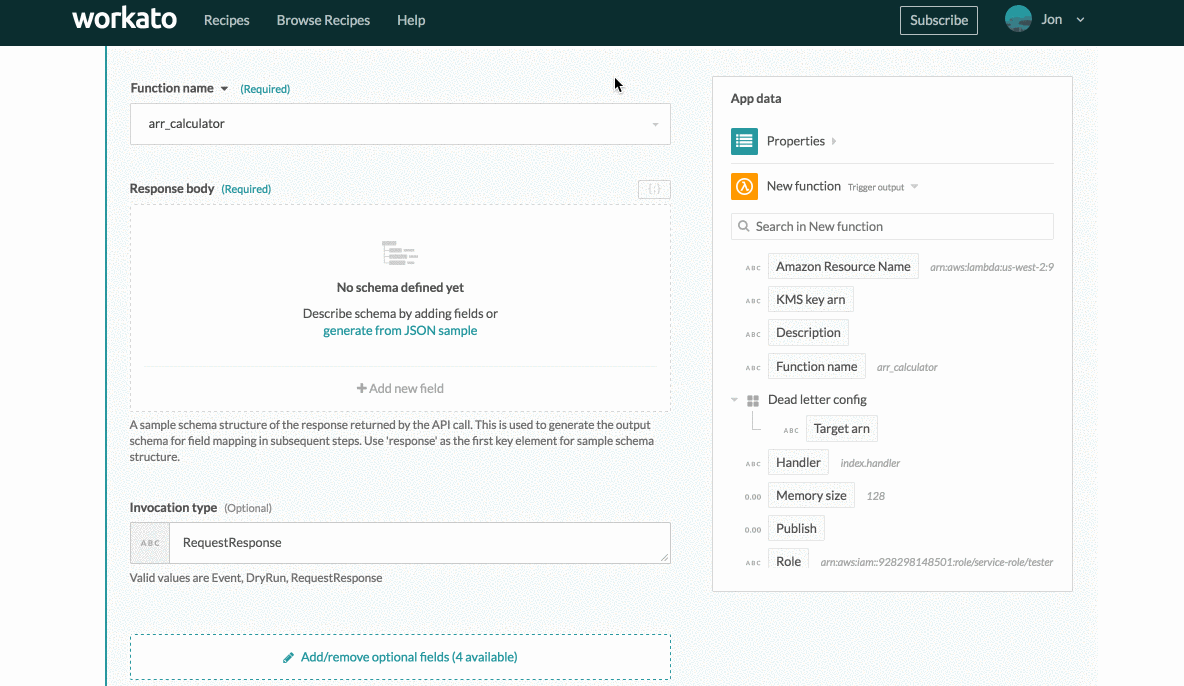Click the Dead letter config grid icon
Viewport: 1184px width, 686px height.
[x=753, y=400]
